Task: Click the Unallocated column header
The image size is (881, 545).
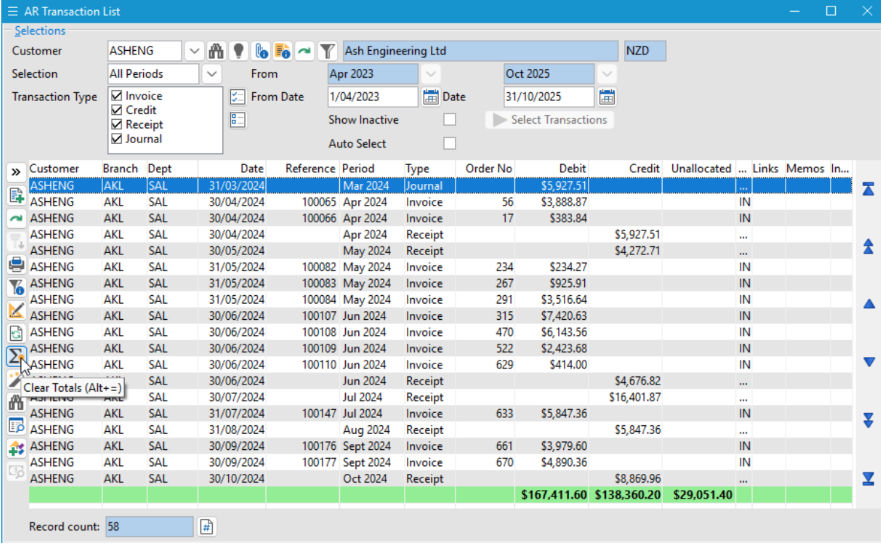Action: pos(698,169)
